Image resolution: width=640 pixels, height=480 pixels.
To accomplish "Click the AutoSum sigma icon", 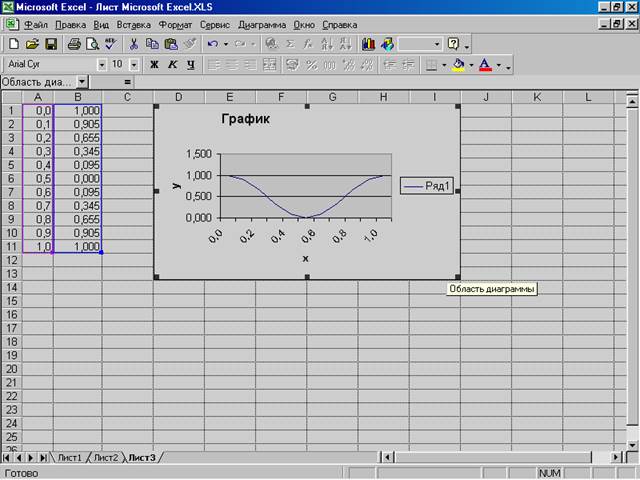I will [290, 44].
